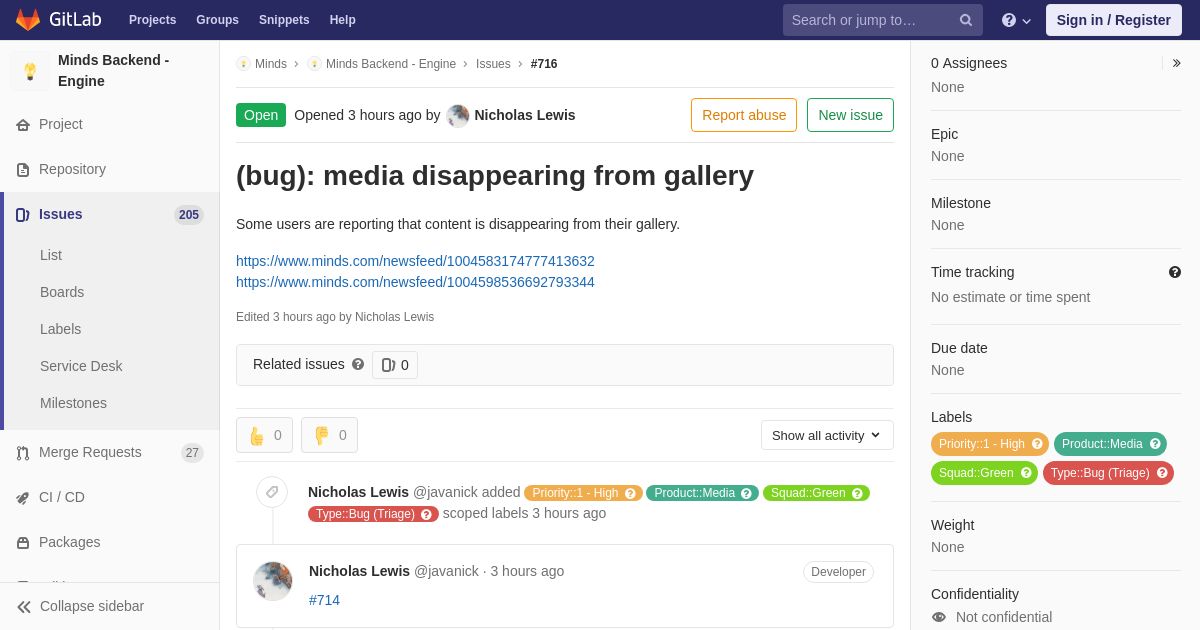The width and height of the screenshot is (1200, 630).
Task: Click the Collapse sidebar chevron icon
Action: (24, 607)
